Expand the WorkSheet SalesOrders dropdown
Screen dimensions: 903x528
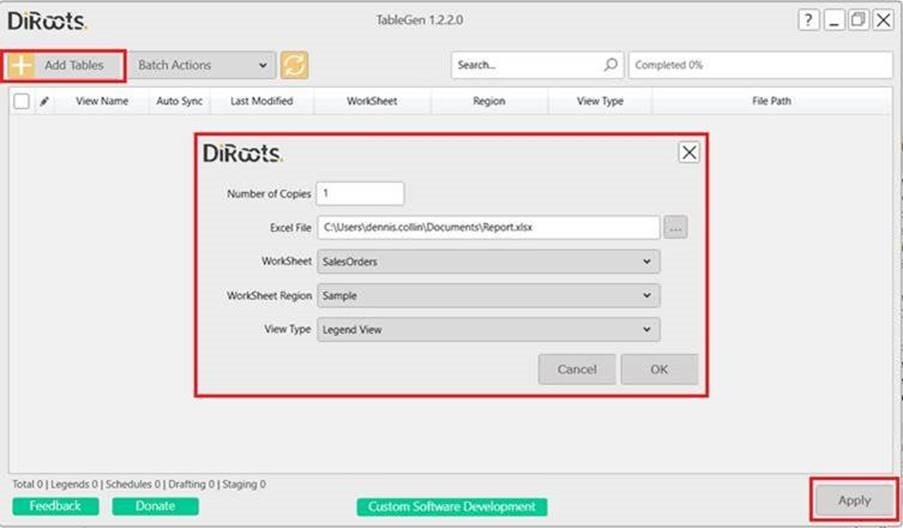(x=488, y=261)
